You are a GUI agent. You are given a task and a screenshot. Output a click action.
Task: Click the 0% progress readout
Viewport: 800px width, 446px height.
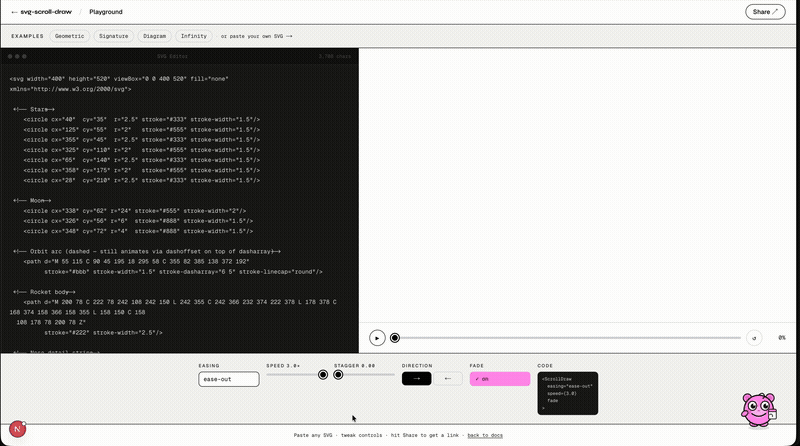[x=782, y=338]
